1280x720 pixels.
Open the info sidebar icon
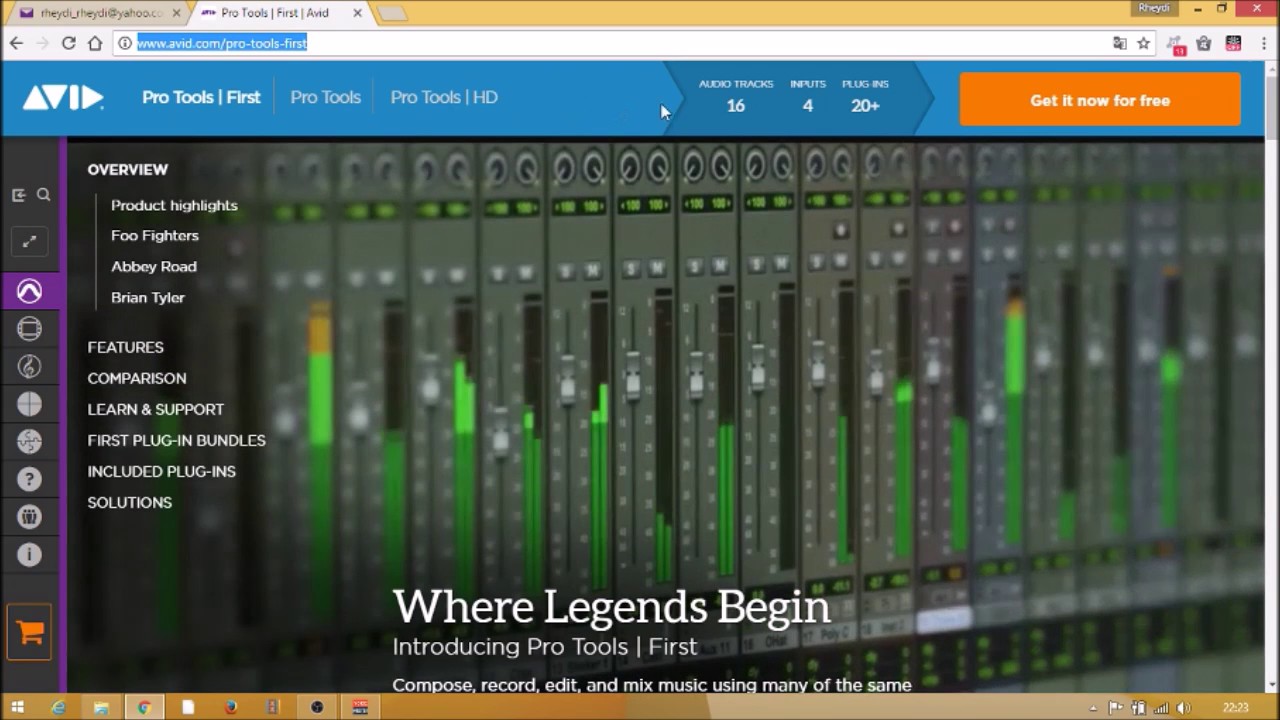pyautogui.click(x=29, y=554)
